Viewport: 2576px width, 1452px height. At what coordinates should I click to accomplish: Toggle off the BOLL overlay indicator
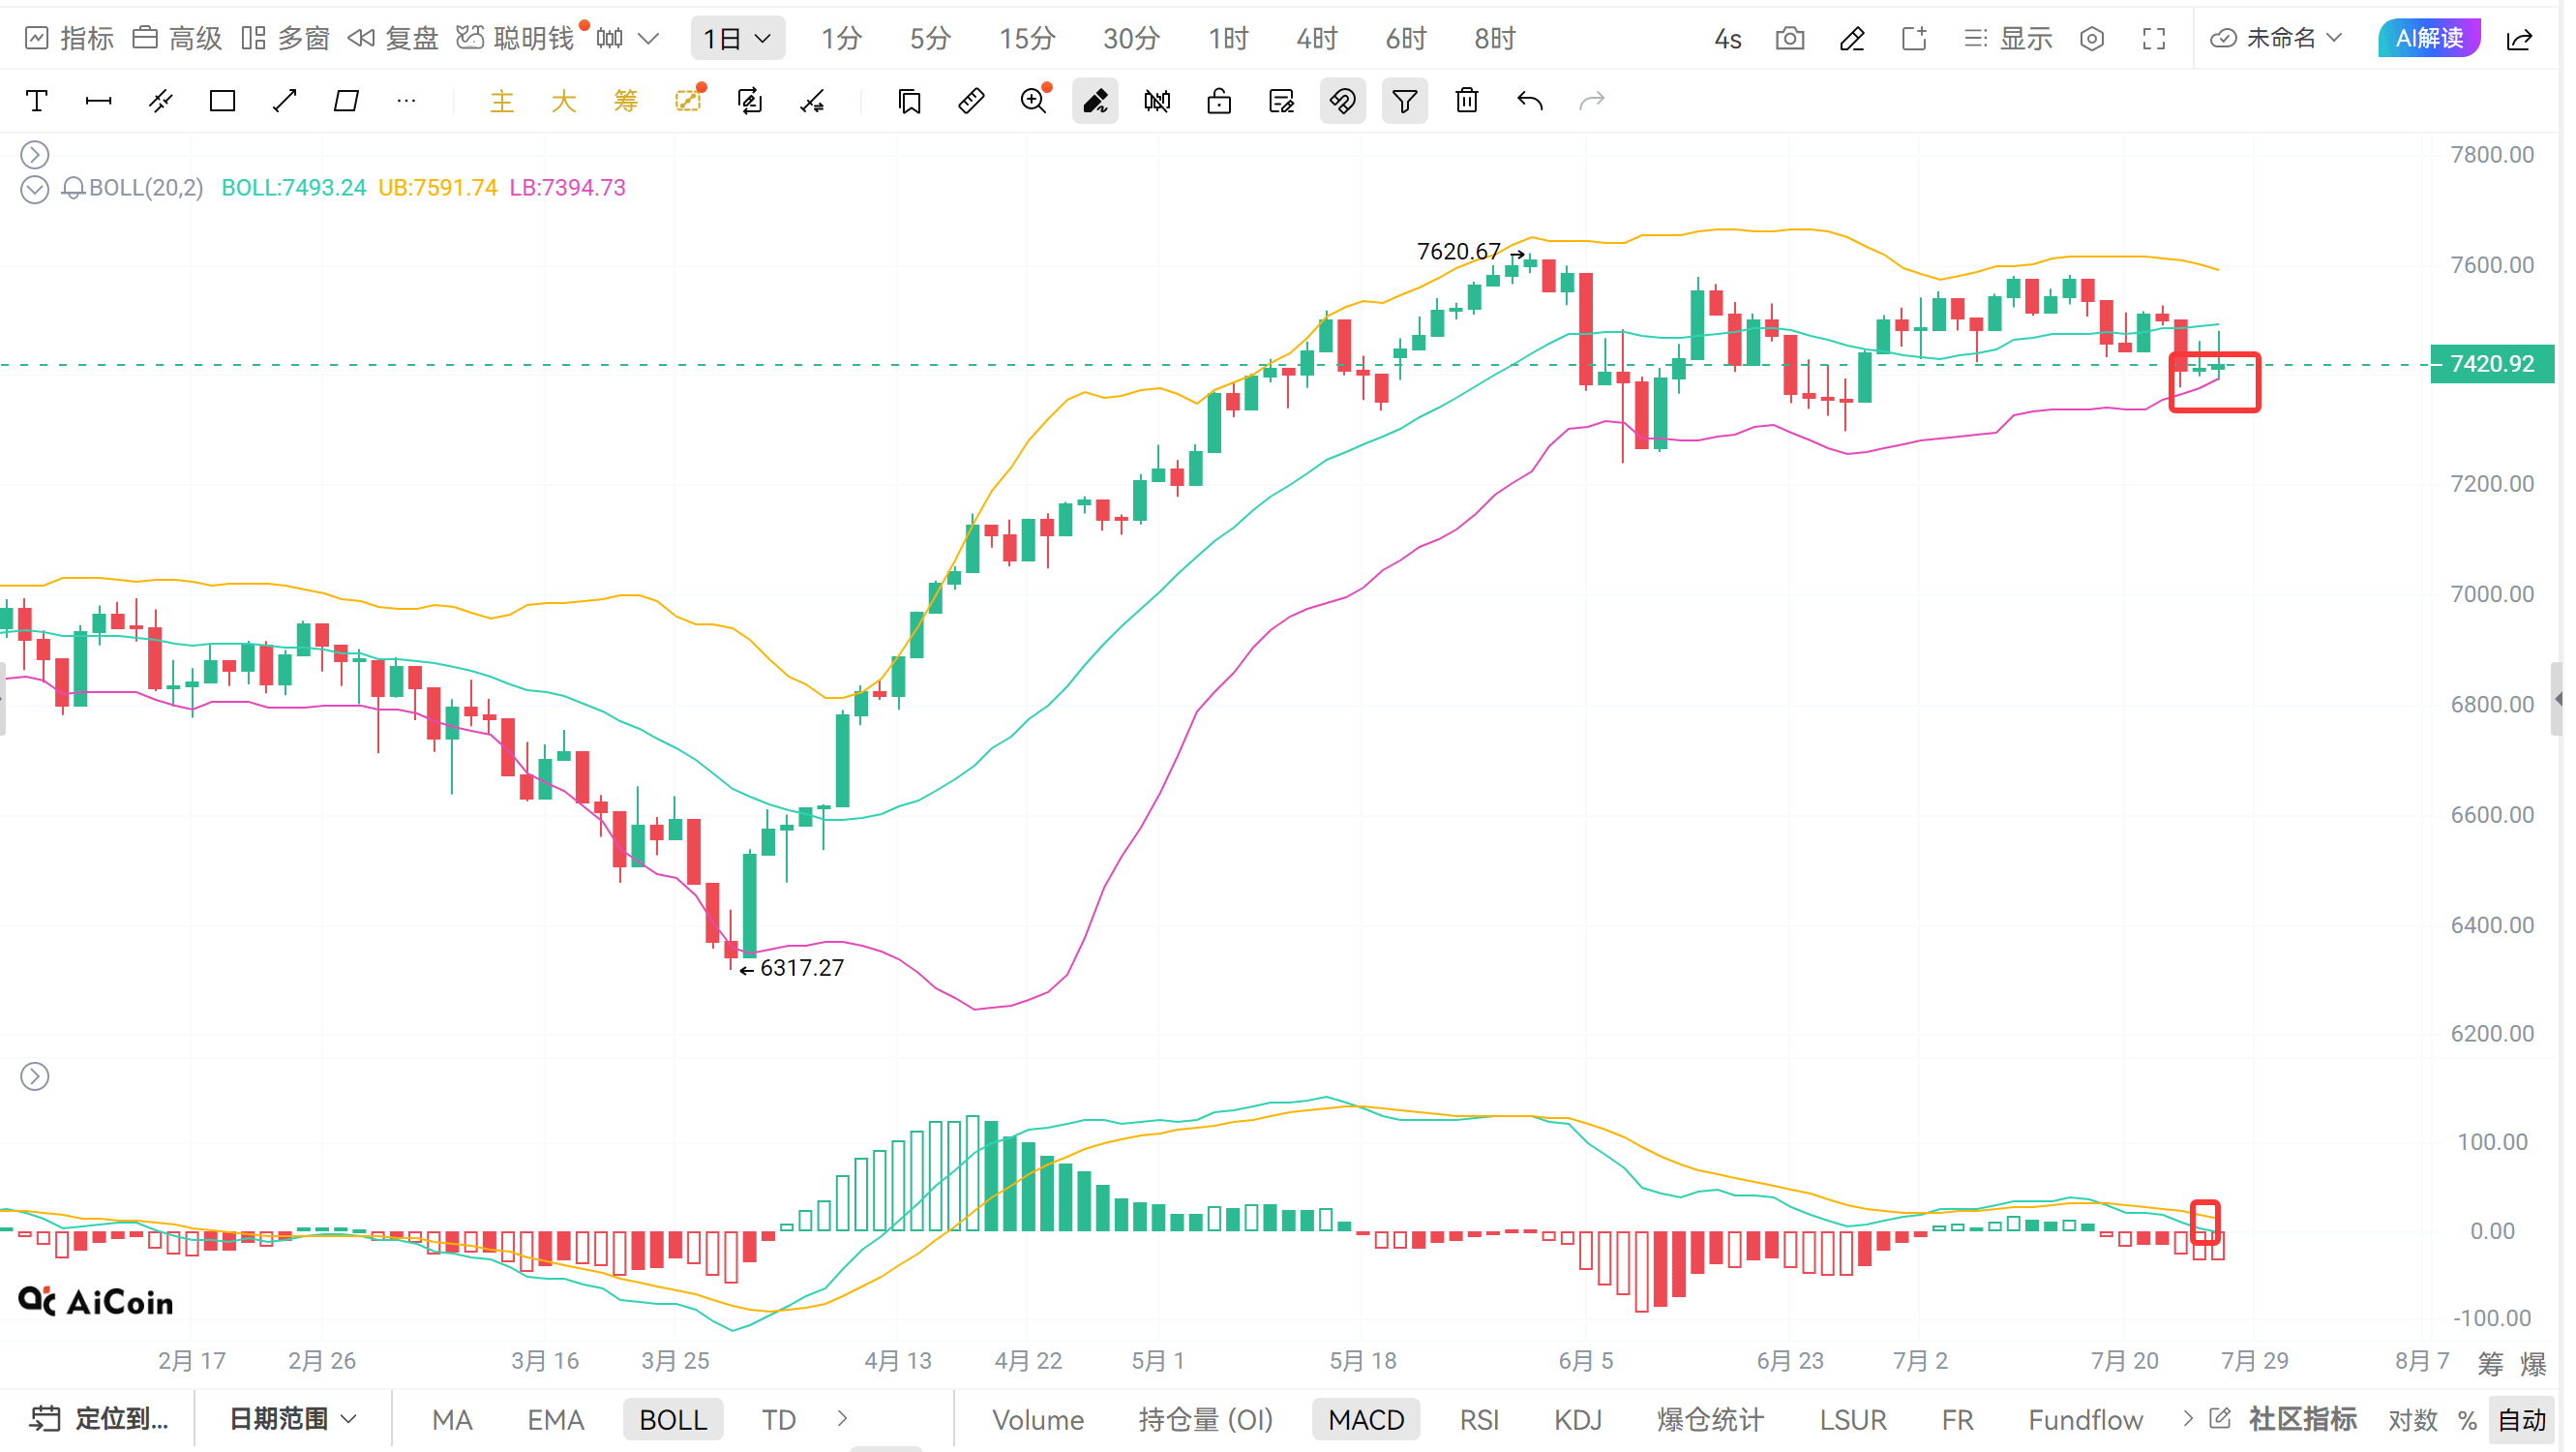[x=673, y=1420]
